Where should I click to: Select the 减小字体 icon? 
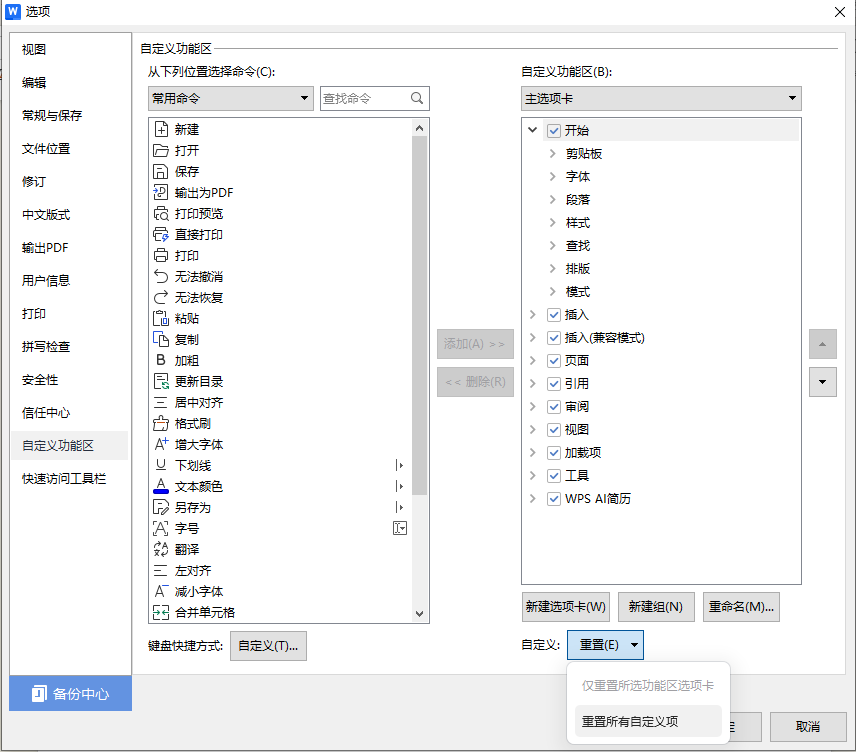pos(161,591)
